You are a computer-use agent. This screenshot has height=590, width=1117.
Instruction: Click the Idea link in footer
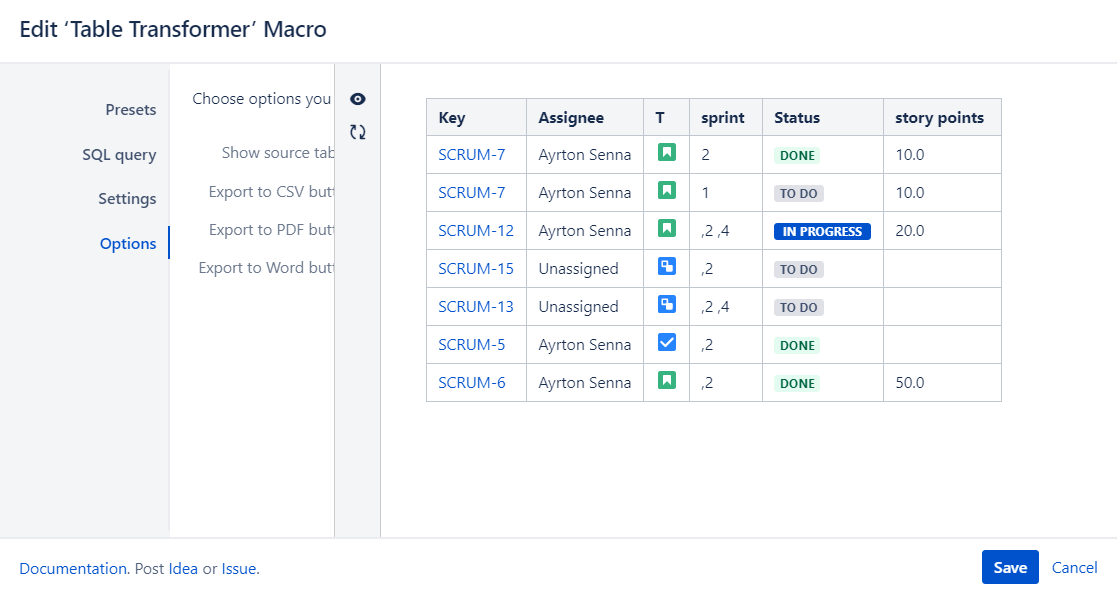click(183, 568)
